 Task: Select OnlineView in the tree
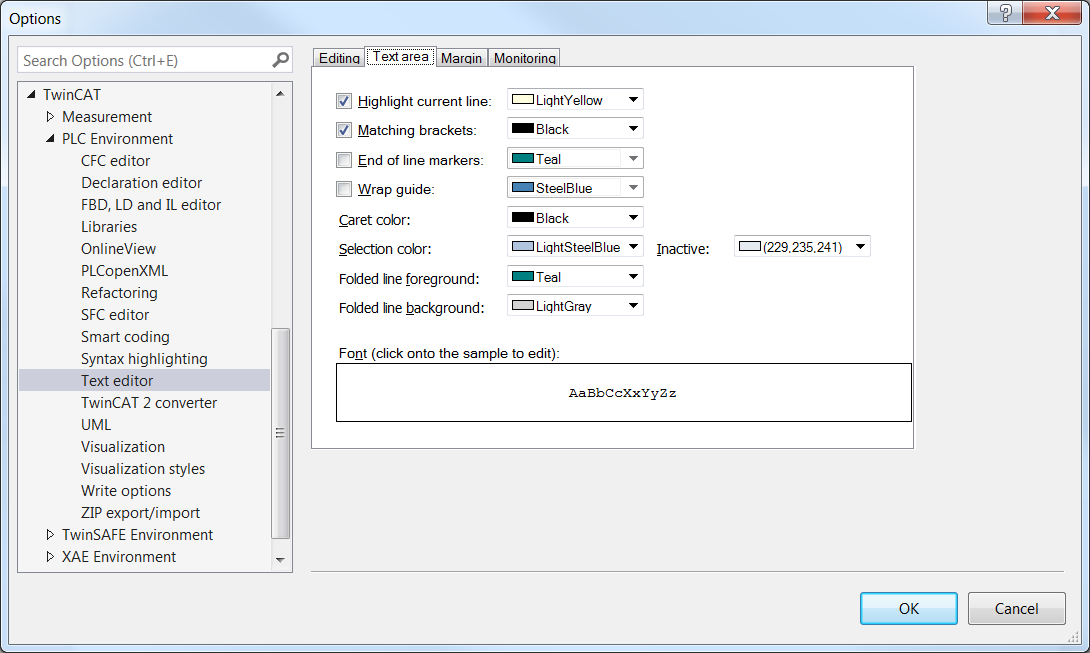point(118,249)
